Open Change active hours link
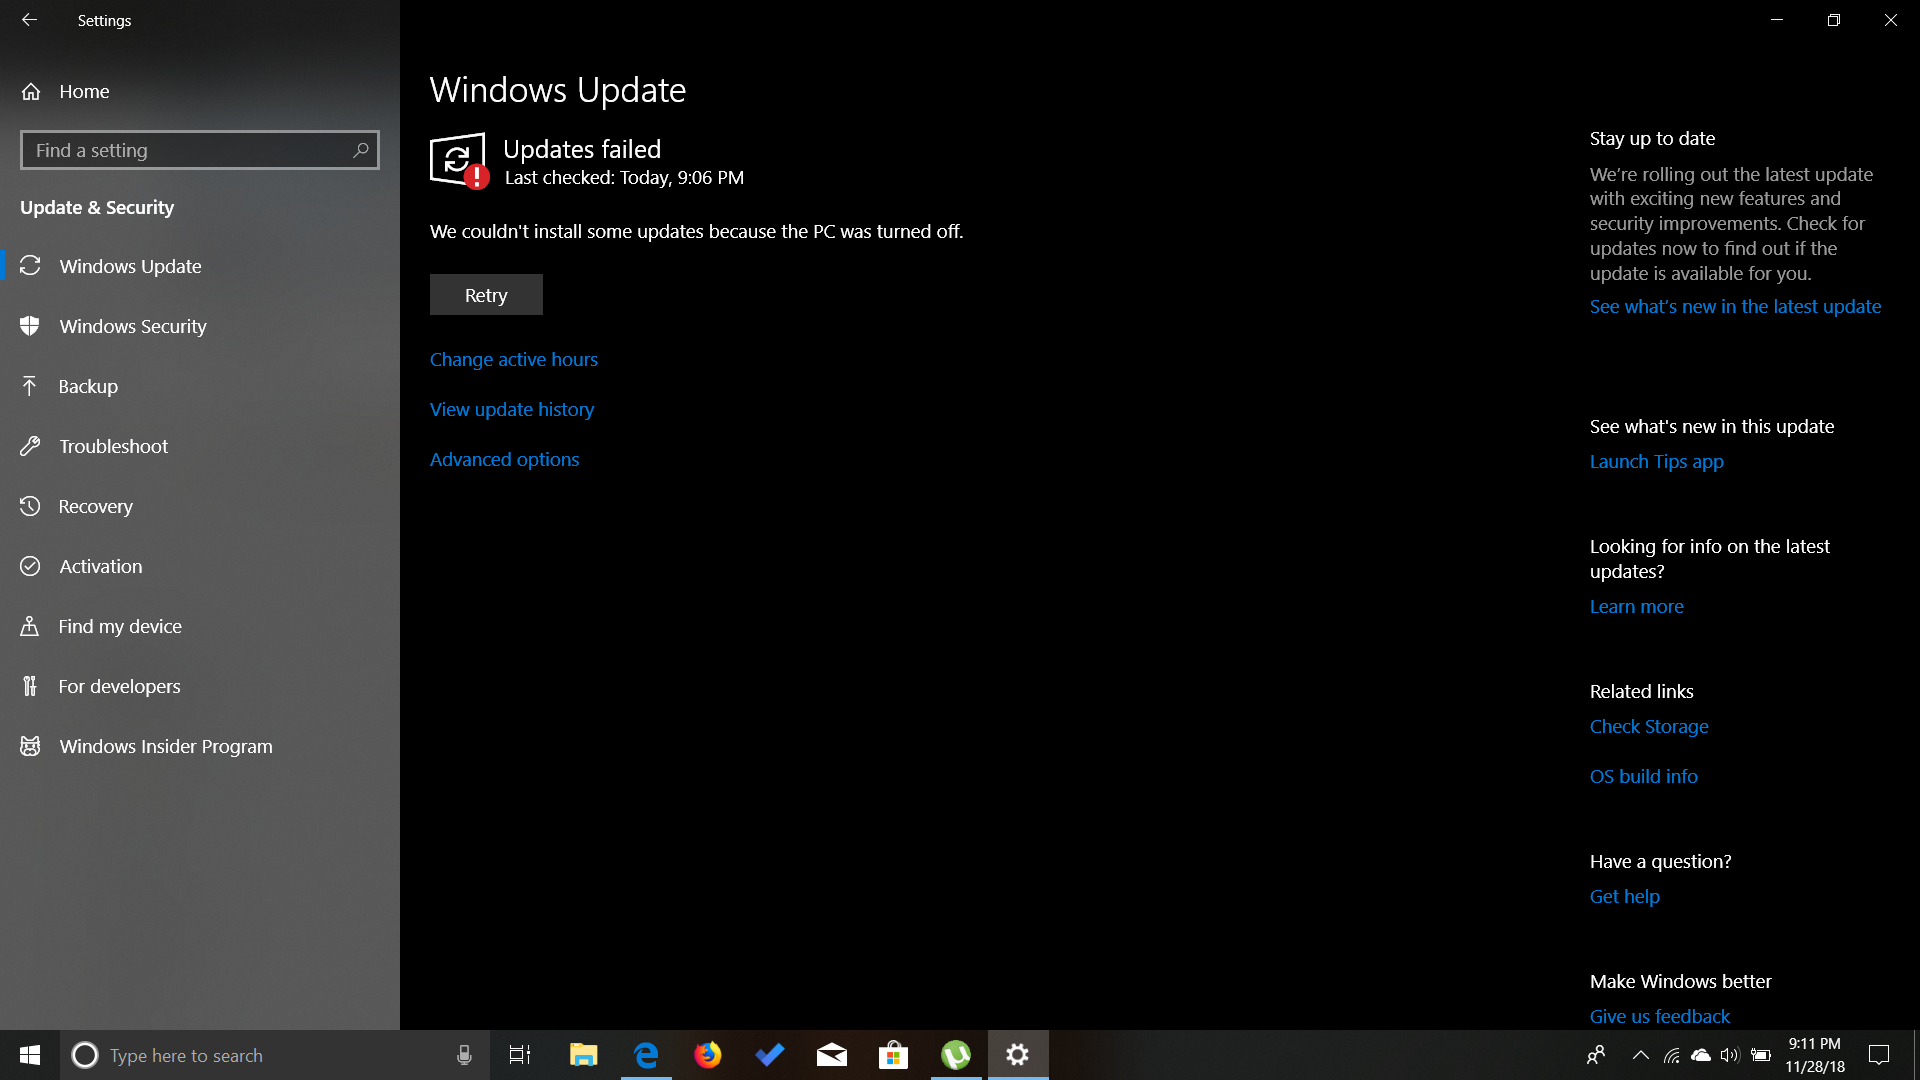 pos(514,359)
